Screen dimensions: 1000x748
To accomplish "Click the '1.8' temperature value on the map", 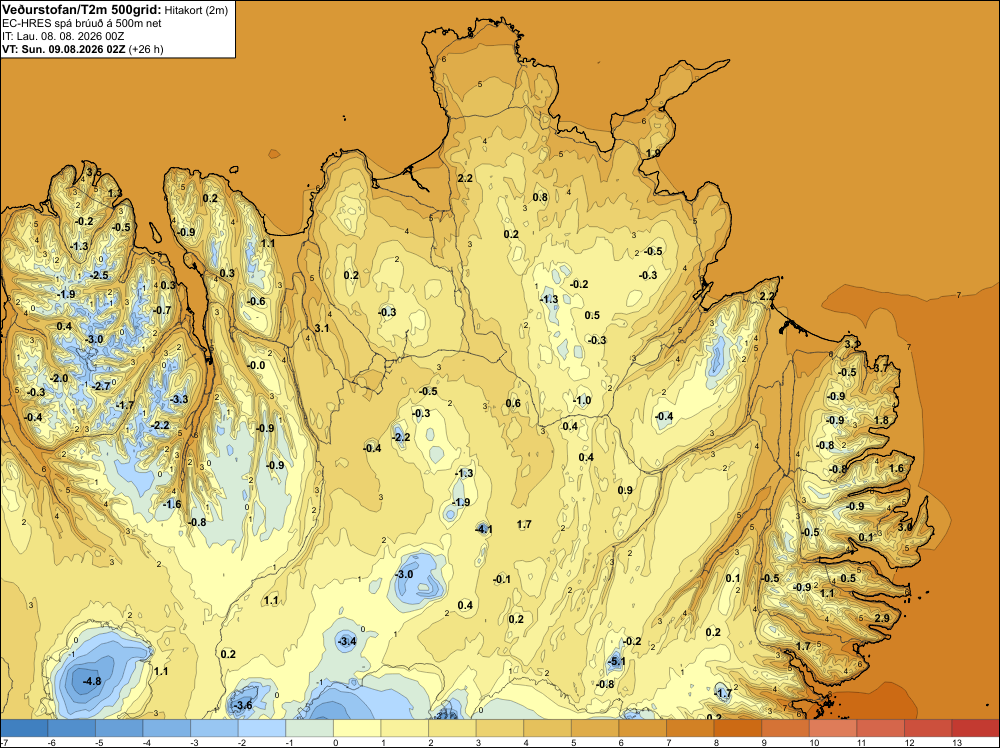I will click(x=881, y=420).
